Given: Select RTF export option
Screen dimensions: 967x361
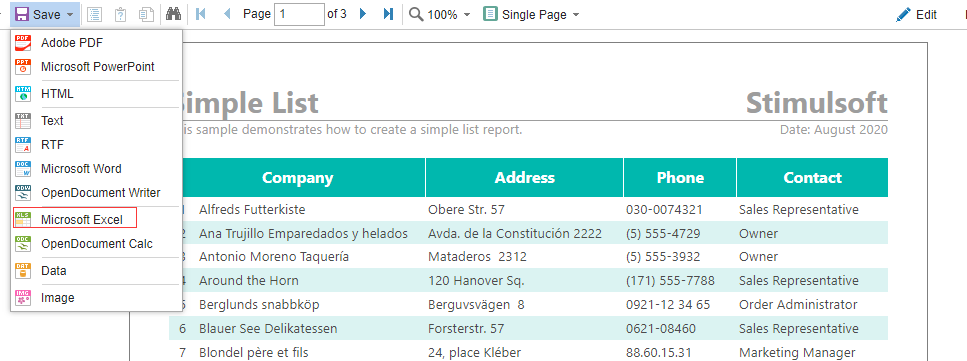Looking at the screenshot, I should pyautogui.click(x=96, y=144).
